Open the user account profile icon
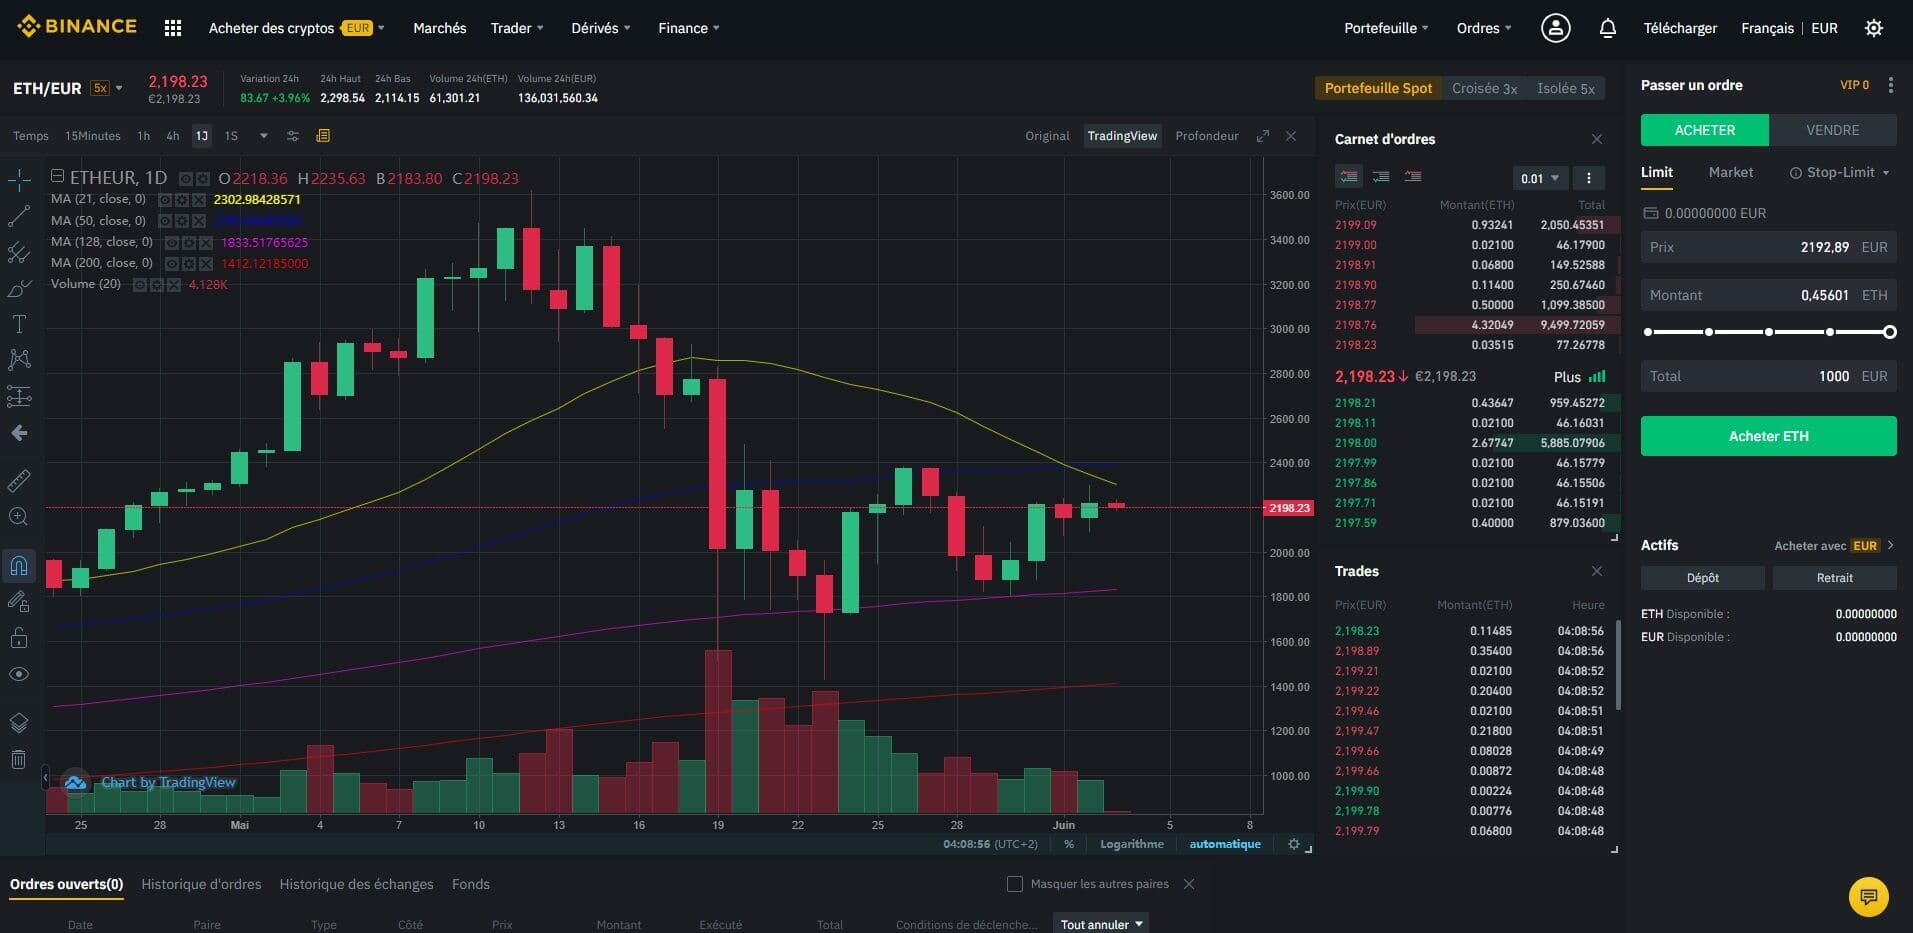The height and width of the screenshot is (933, 1913). (1555, 28)
